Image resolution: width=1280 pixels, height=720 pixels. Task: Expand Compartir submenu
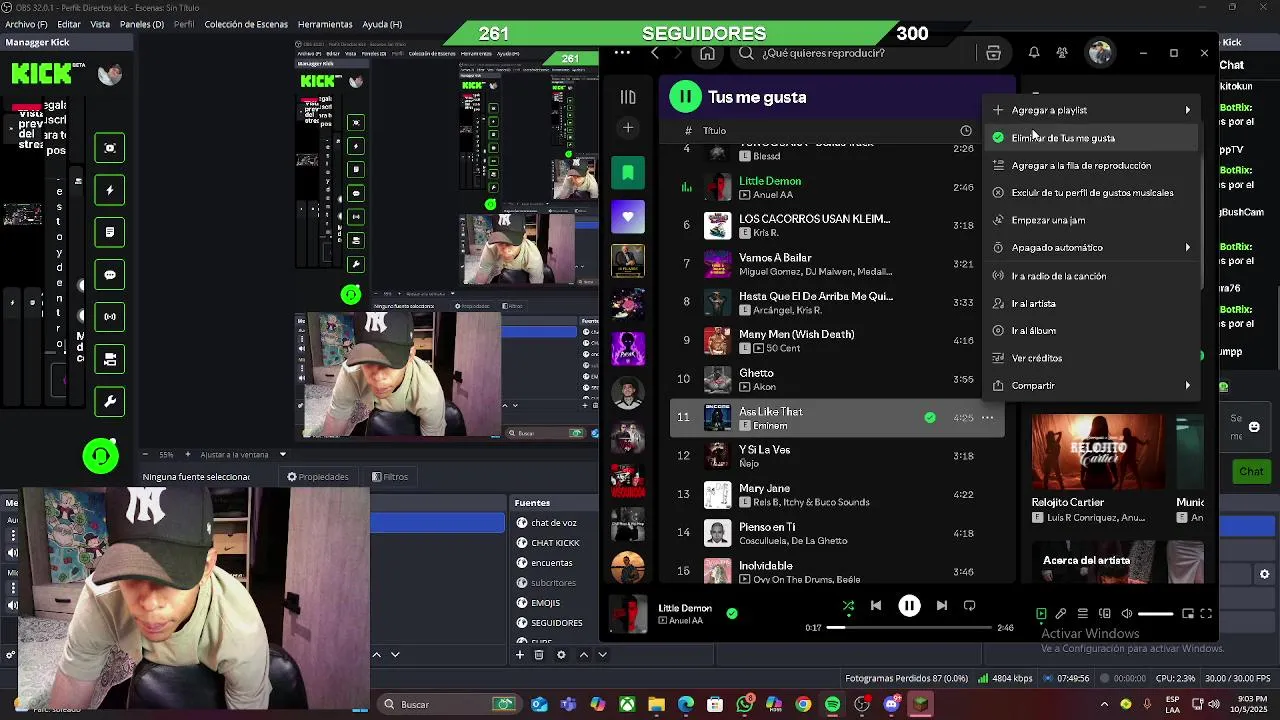[1092, 386]
